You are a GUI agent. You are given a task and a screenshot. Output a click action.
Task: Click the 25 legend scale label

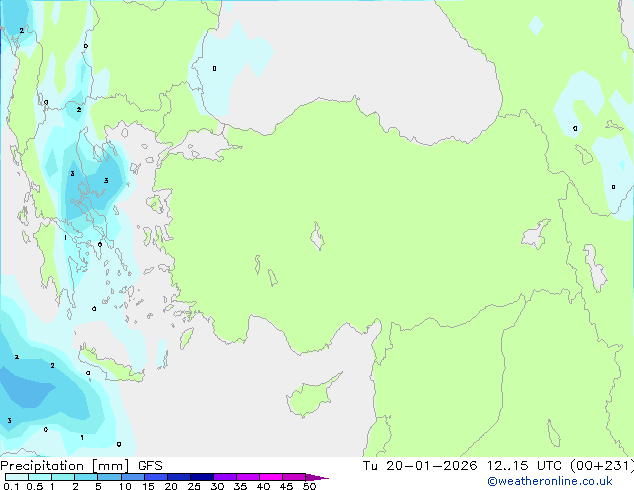pos(194,486)
